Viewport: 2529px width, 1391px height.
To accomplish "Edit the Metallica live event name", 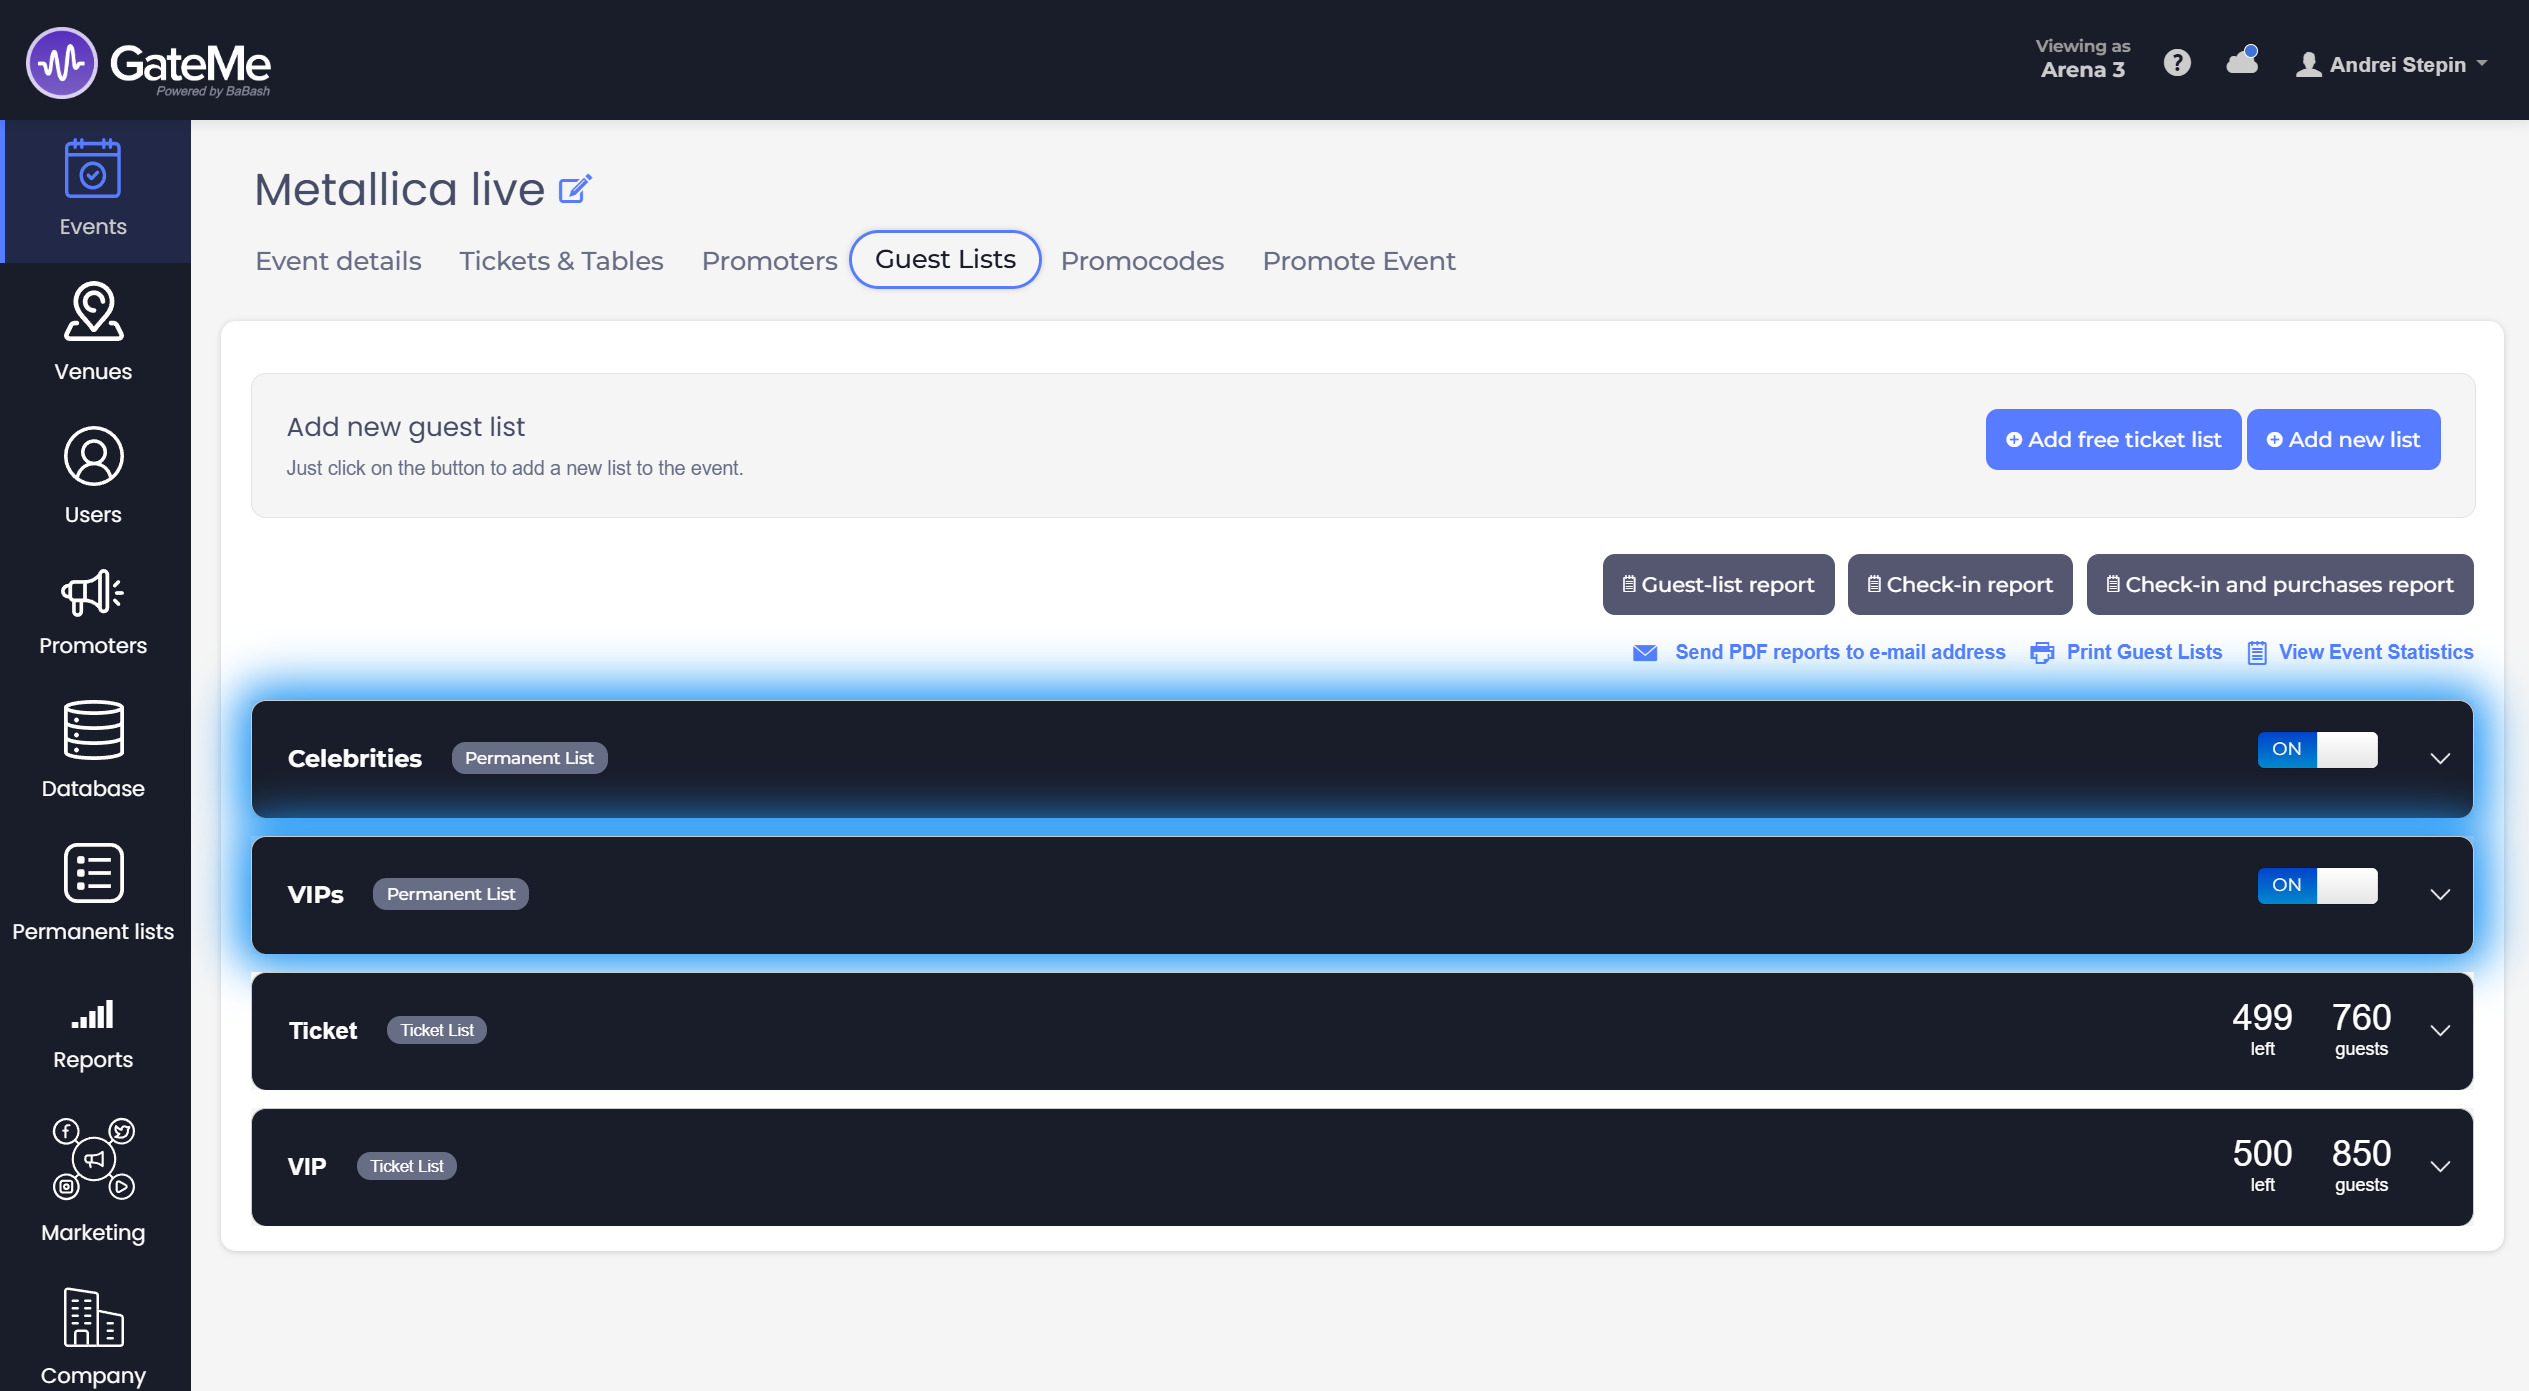I will (x=575, y=188).
